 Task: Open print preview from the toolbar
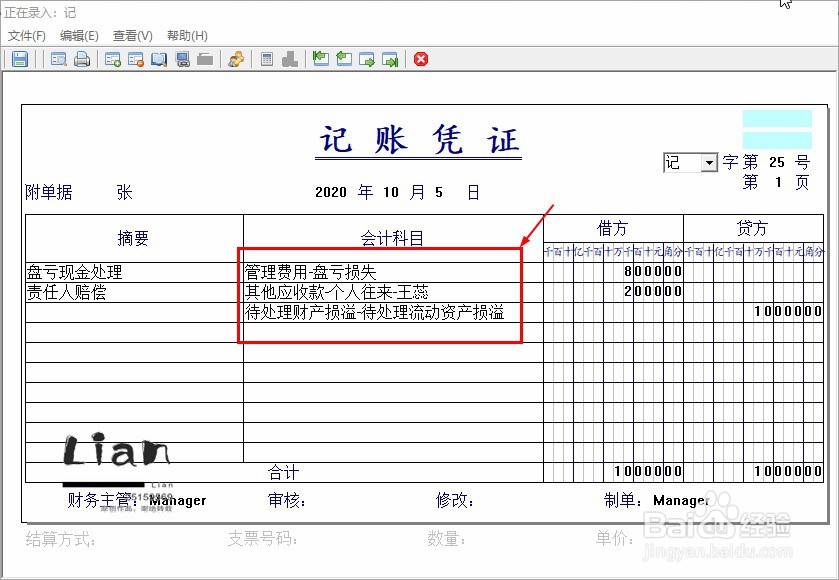(58, 59)
